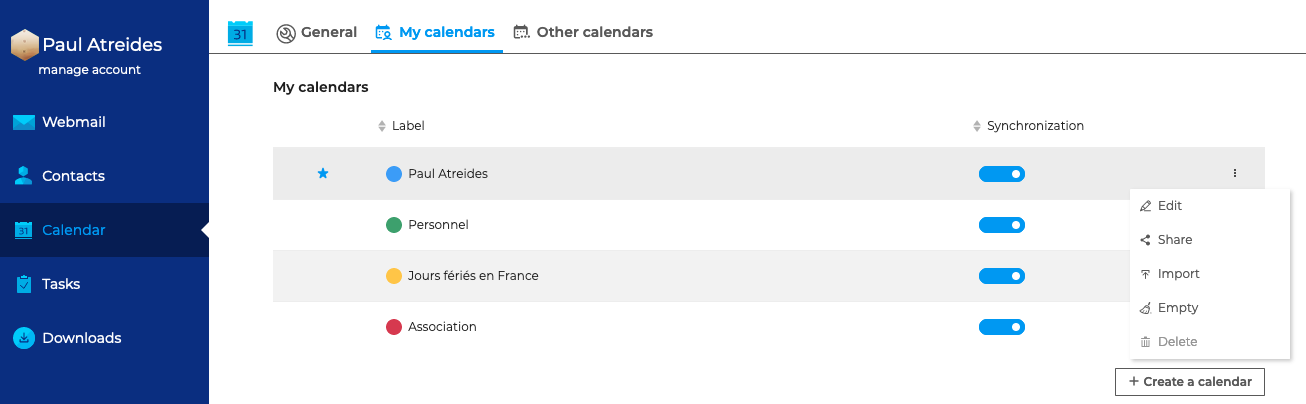
Task: Sort calendars by Label column arrows
Action: point(381,126)
